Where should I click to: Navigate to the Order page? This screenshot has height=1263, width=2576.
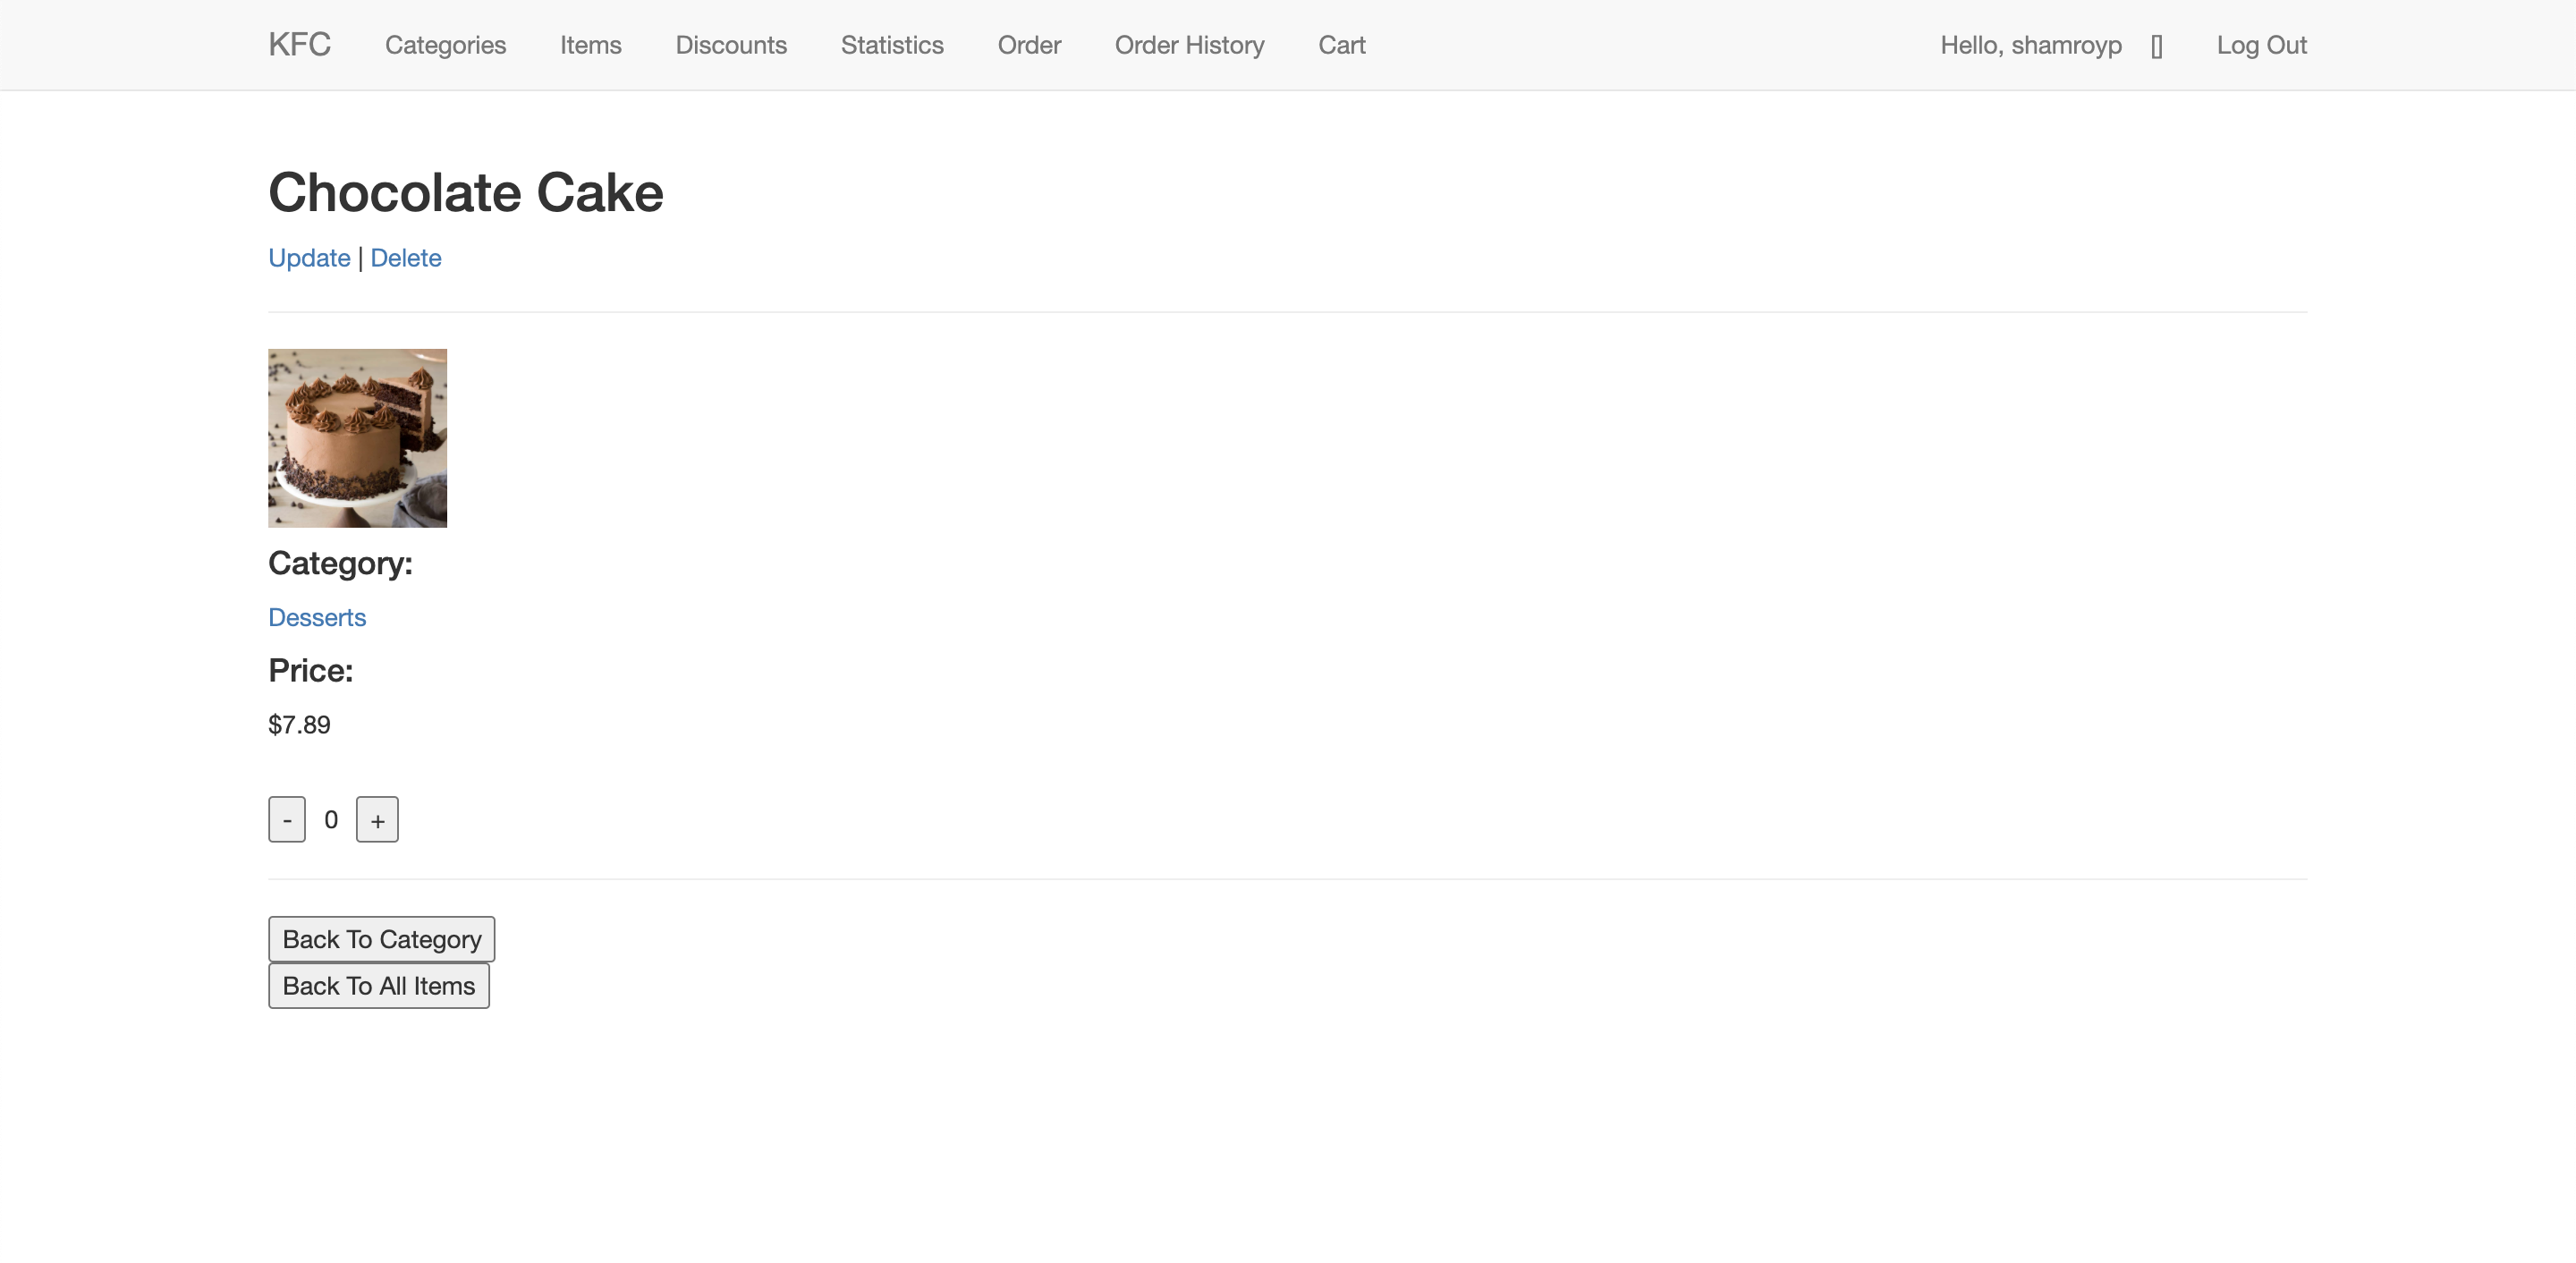(1029, 45)
